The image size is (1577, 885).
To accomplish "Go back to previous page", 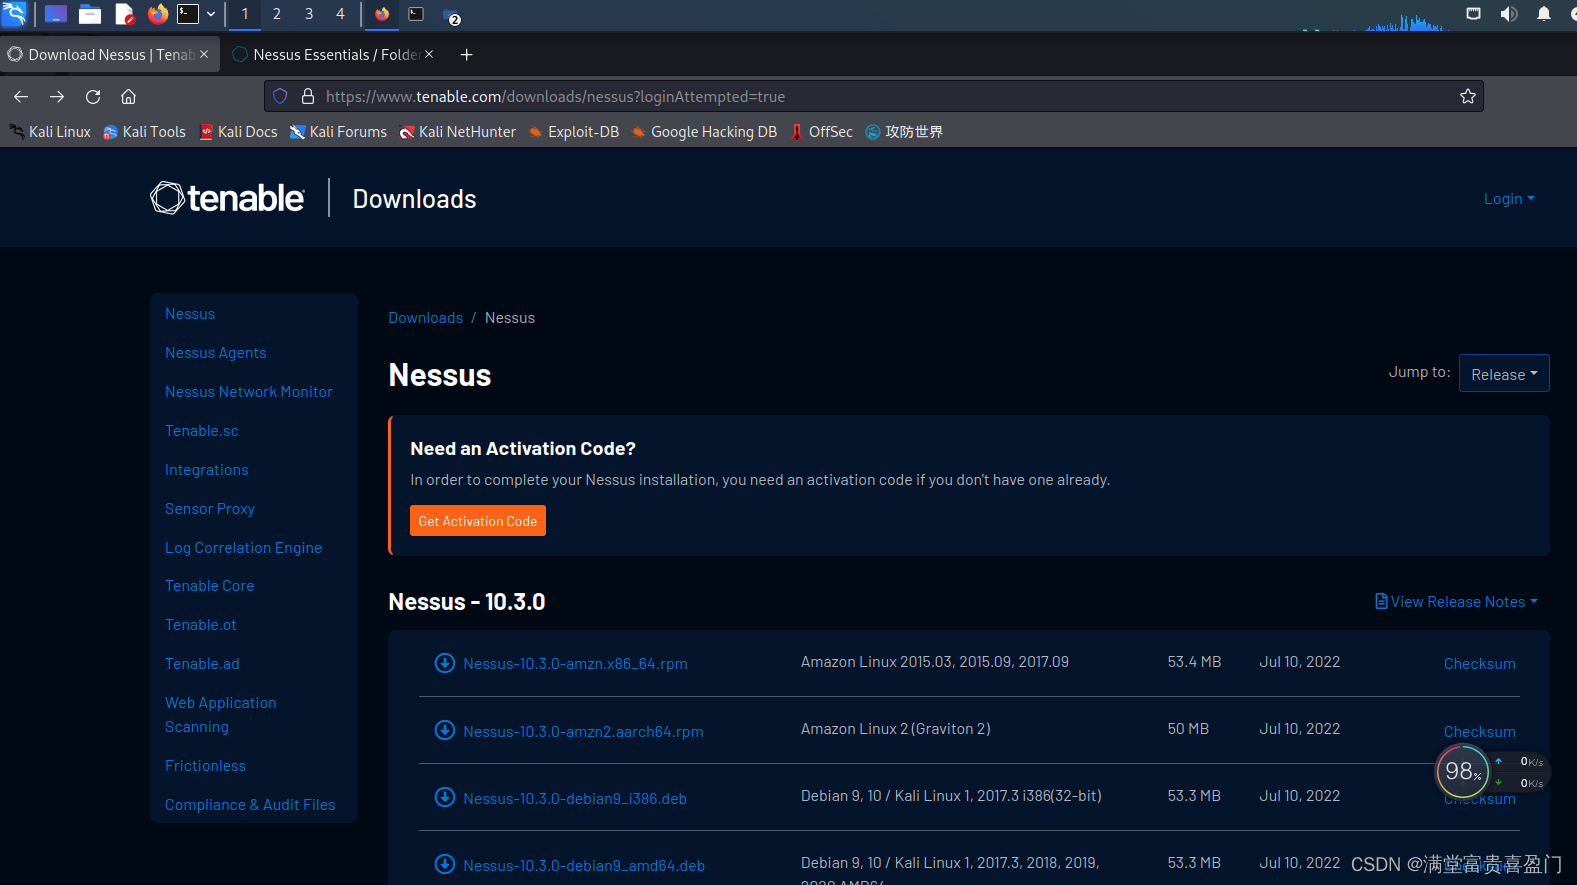I will pos(21,97).
